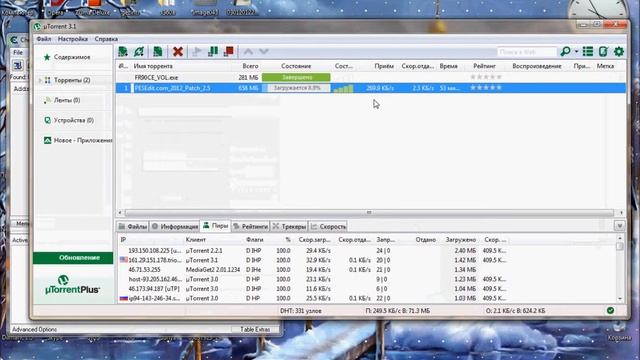This screenshot has width=640, height=360.
Task: Click Advanced Options in the background window
Action: (35, 329)
